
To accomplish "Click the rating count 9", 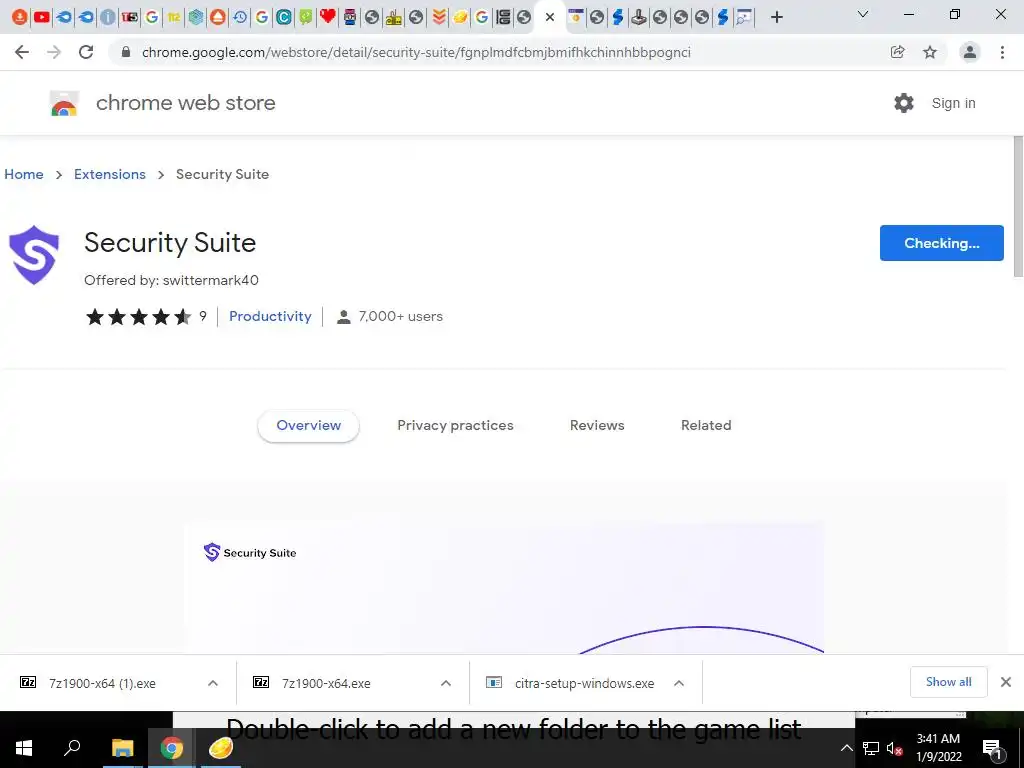I will pyautogui.click(x=203, y=316).
